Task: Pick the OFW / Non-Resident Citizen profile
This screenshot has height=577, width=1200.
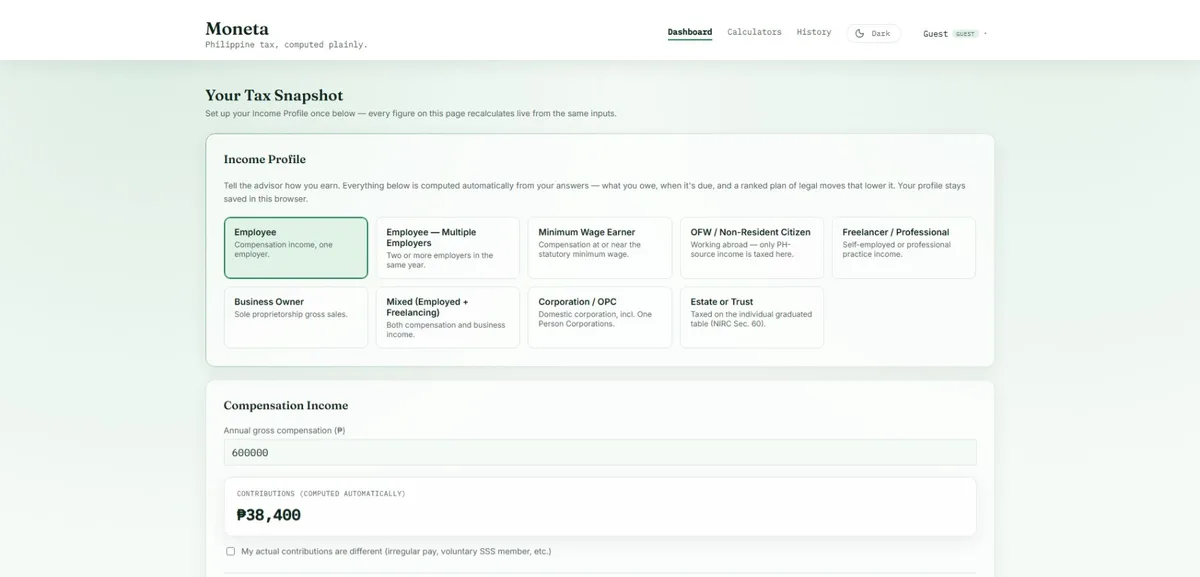Action: point(752,248)
